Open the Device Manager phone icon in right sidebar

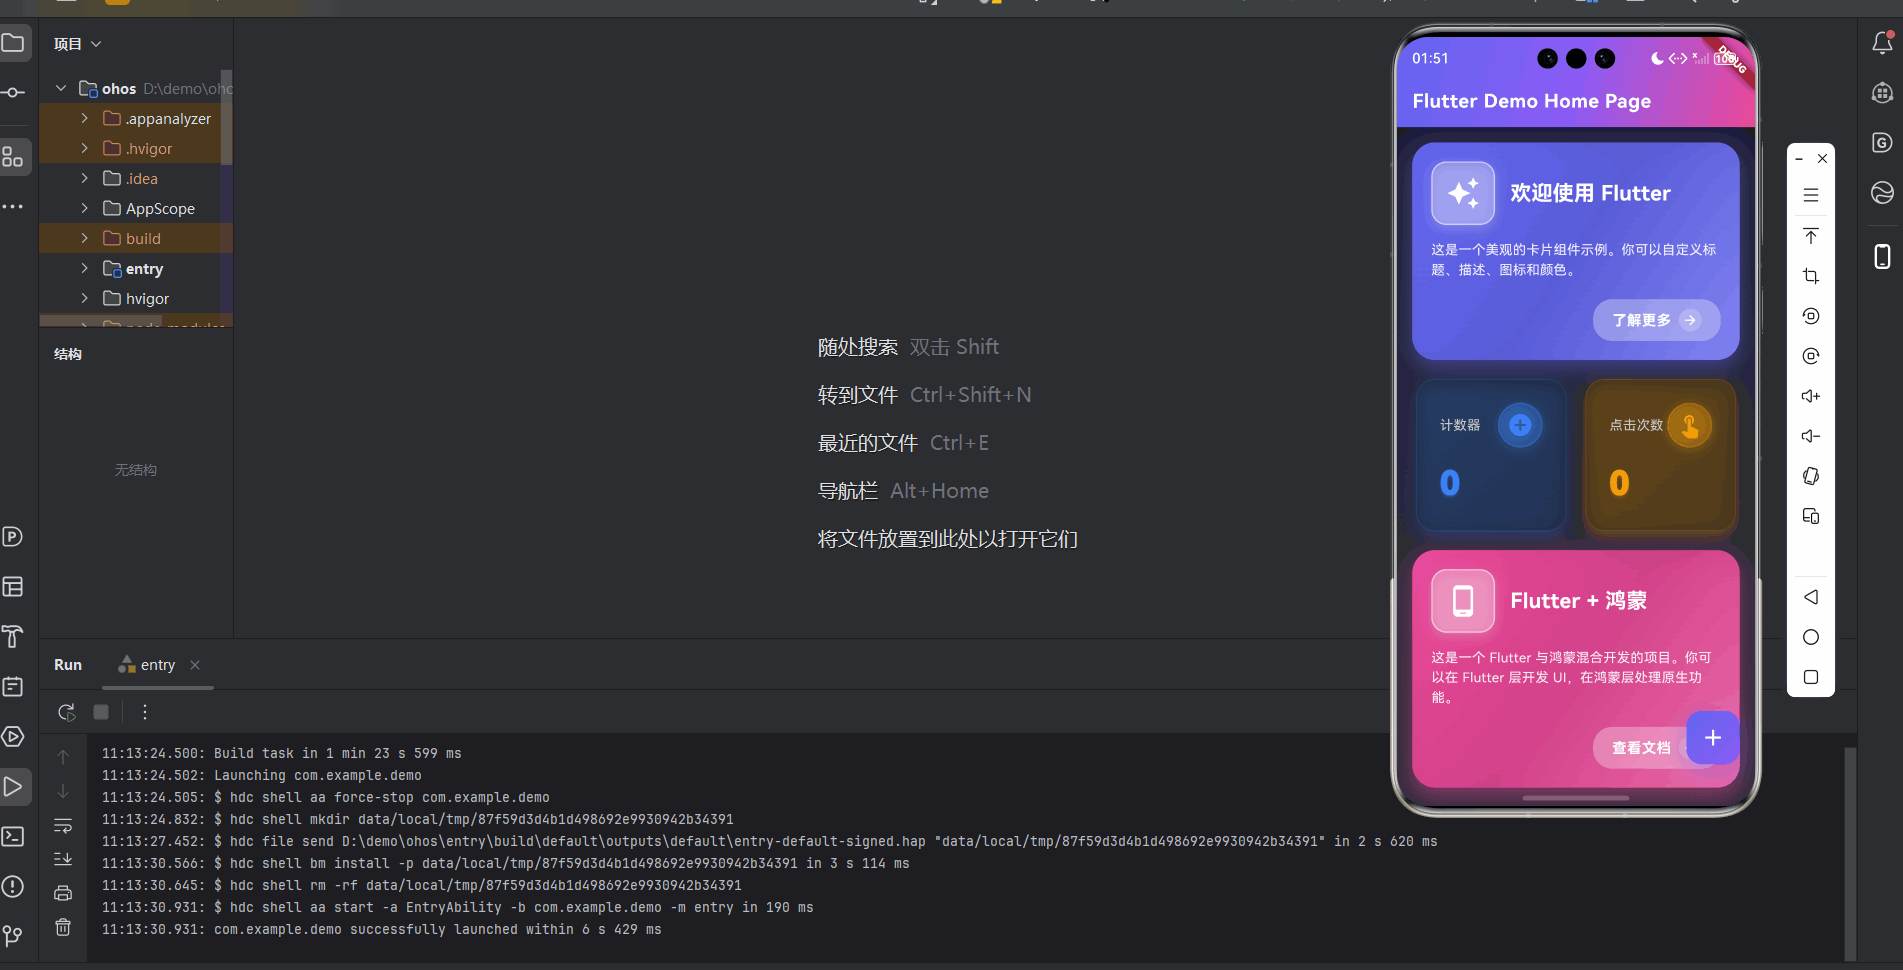[1882, 256]
